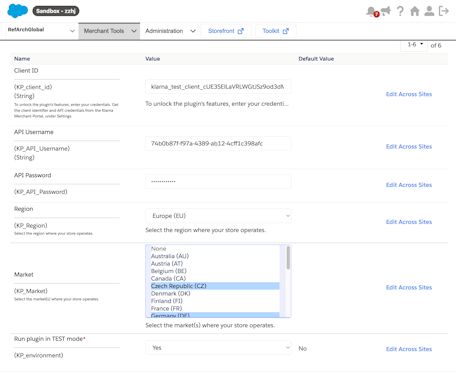The width and height of the screenshot is (456, 372).
Task: Click the Default Value column header
Action: point(316,59)
